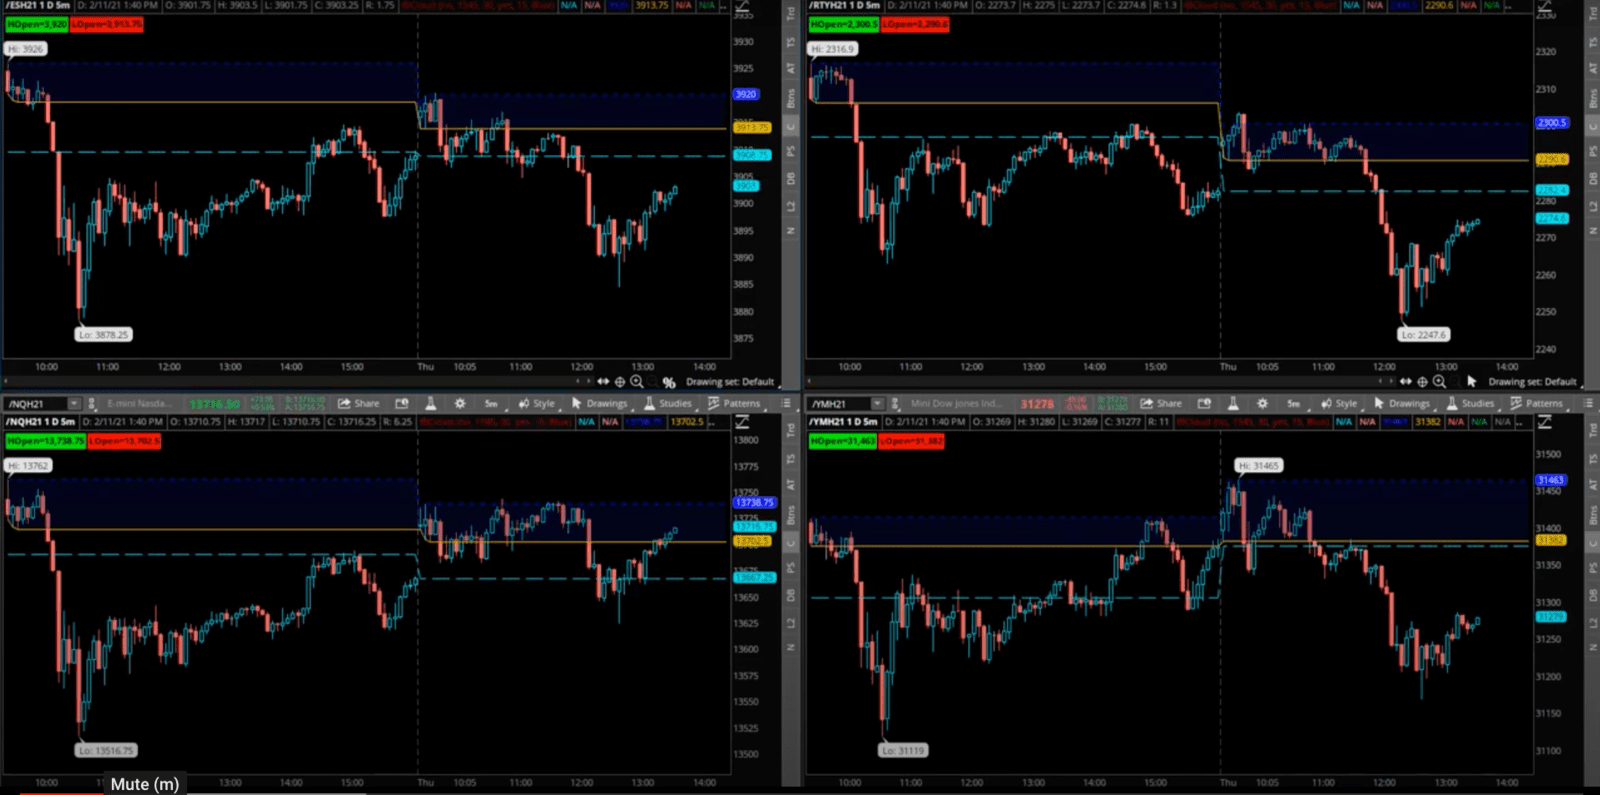Click the icon between Share and flask in /NQH21 toolbar
1600x795 pixels.
pyautogui.click(x=402, y=404)
